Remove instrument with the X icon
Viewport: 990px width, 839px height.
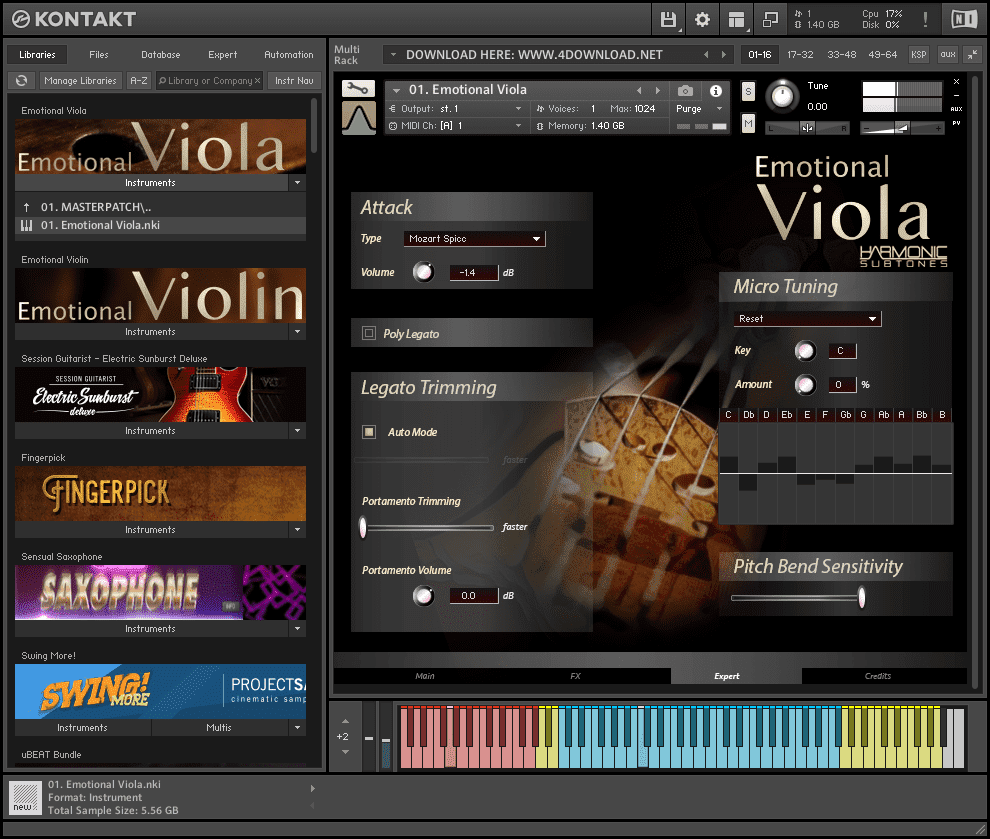pos(957,81)
